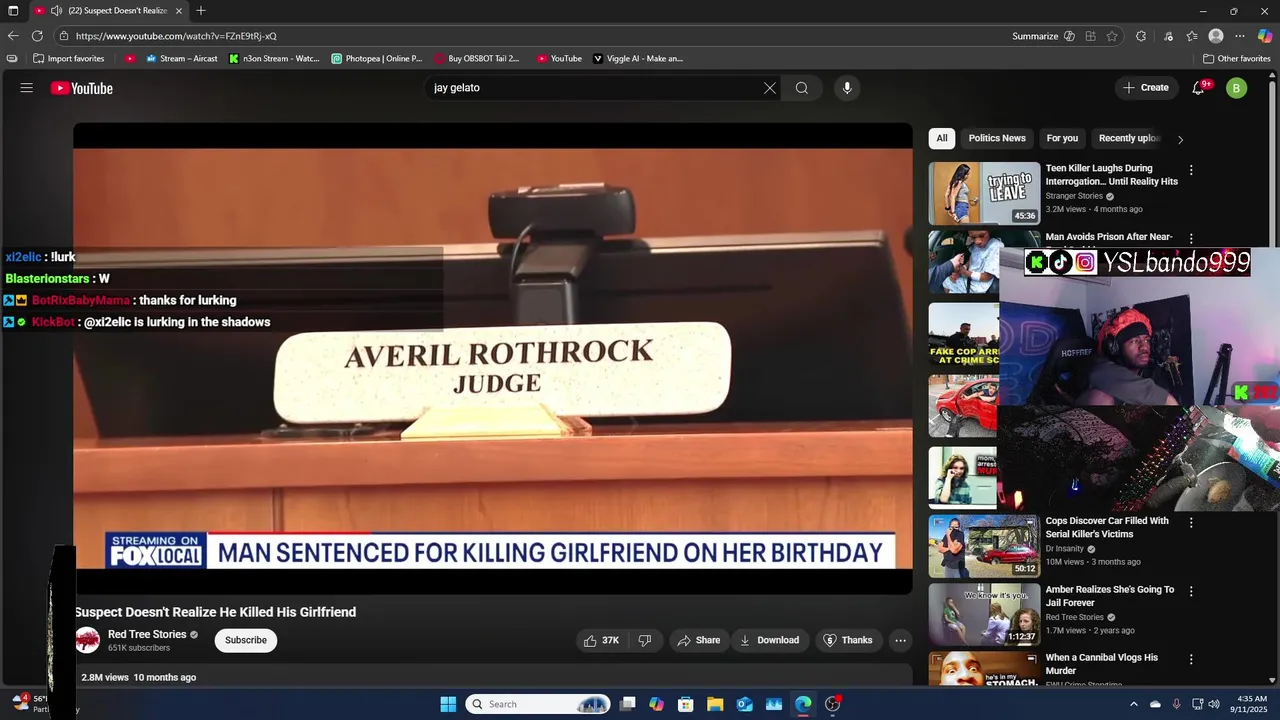
Task: Open options for Cops Discover Car video
Action: 1191,522
